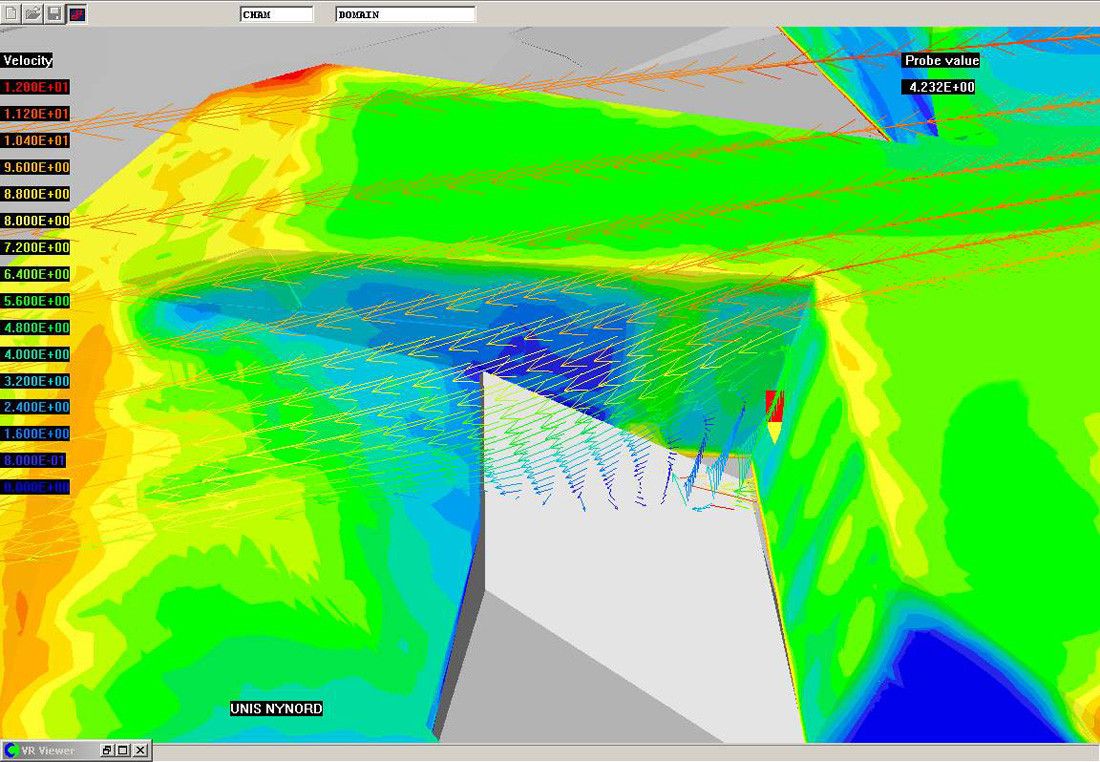Click the red and yellow probe marker

pyautogui.click(x=774, y=416)
